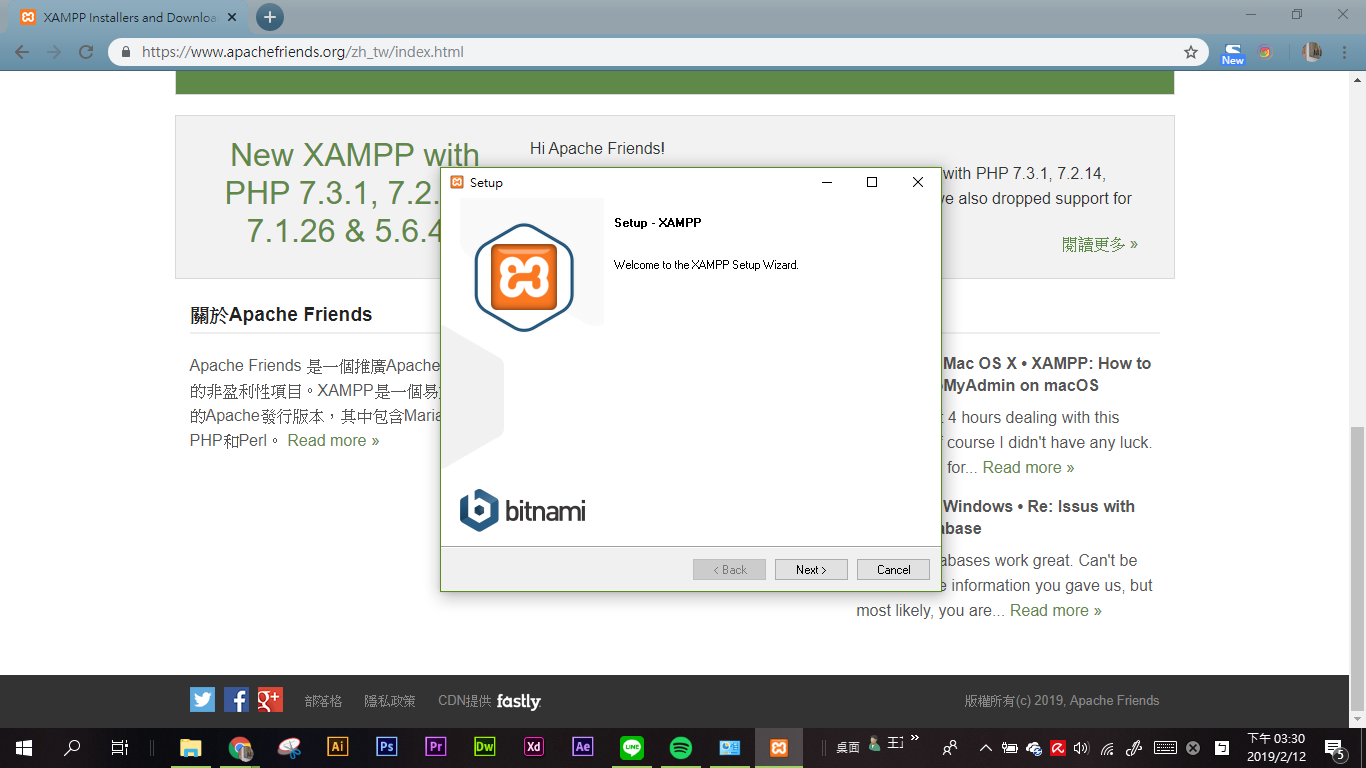Click Chrome's forward navigation arrow
Viewport: 1366px width, 768px height.
(x=54, y=52)
